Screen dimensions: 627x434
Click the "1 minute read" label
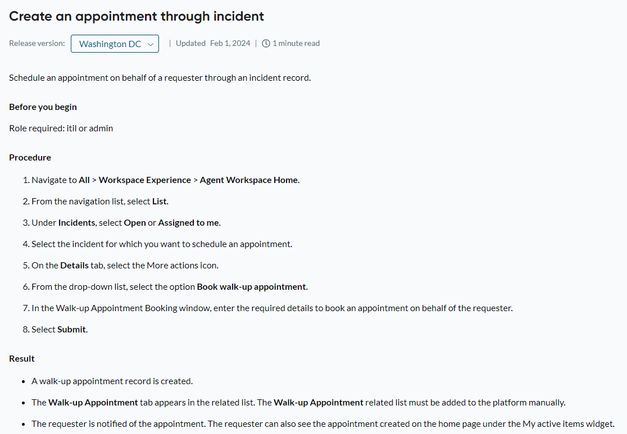[296, 43]
